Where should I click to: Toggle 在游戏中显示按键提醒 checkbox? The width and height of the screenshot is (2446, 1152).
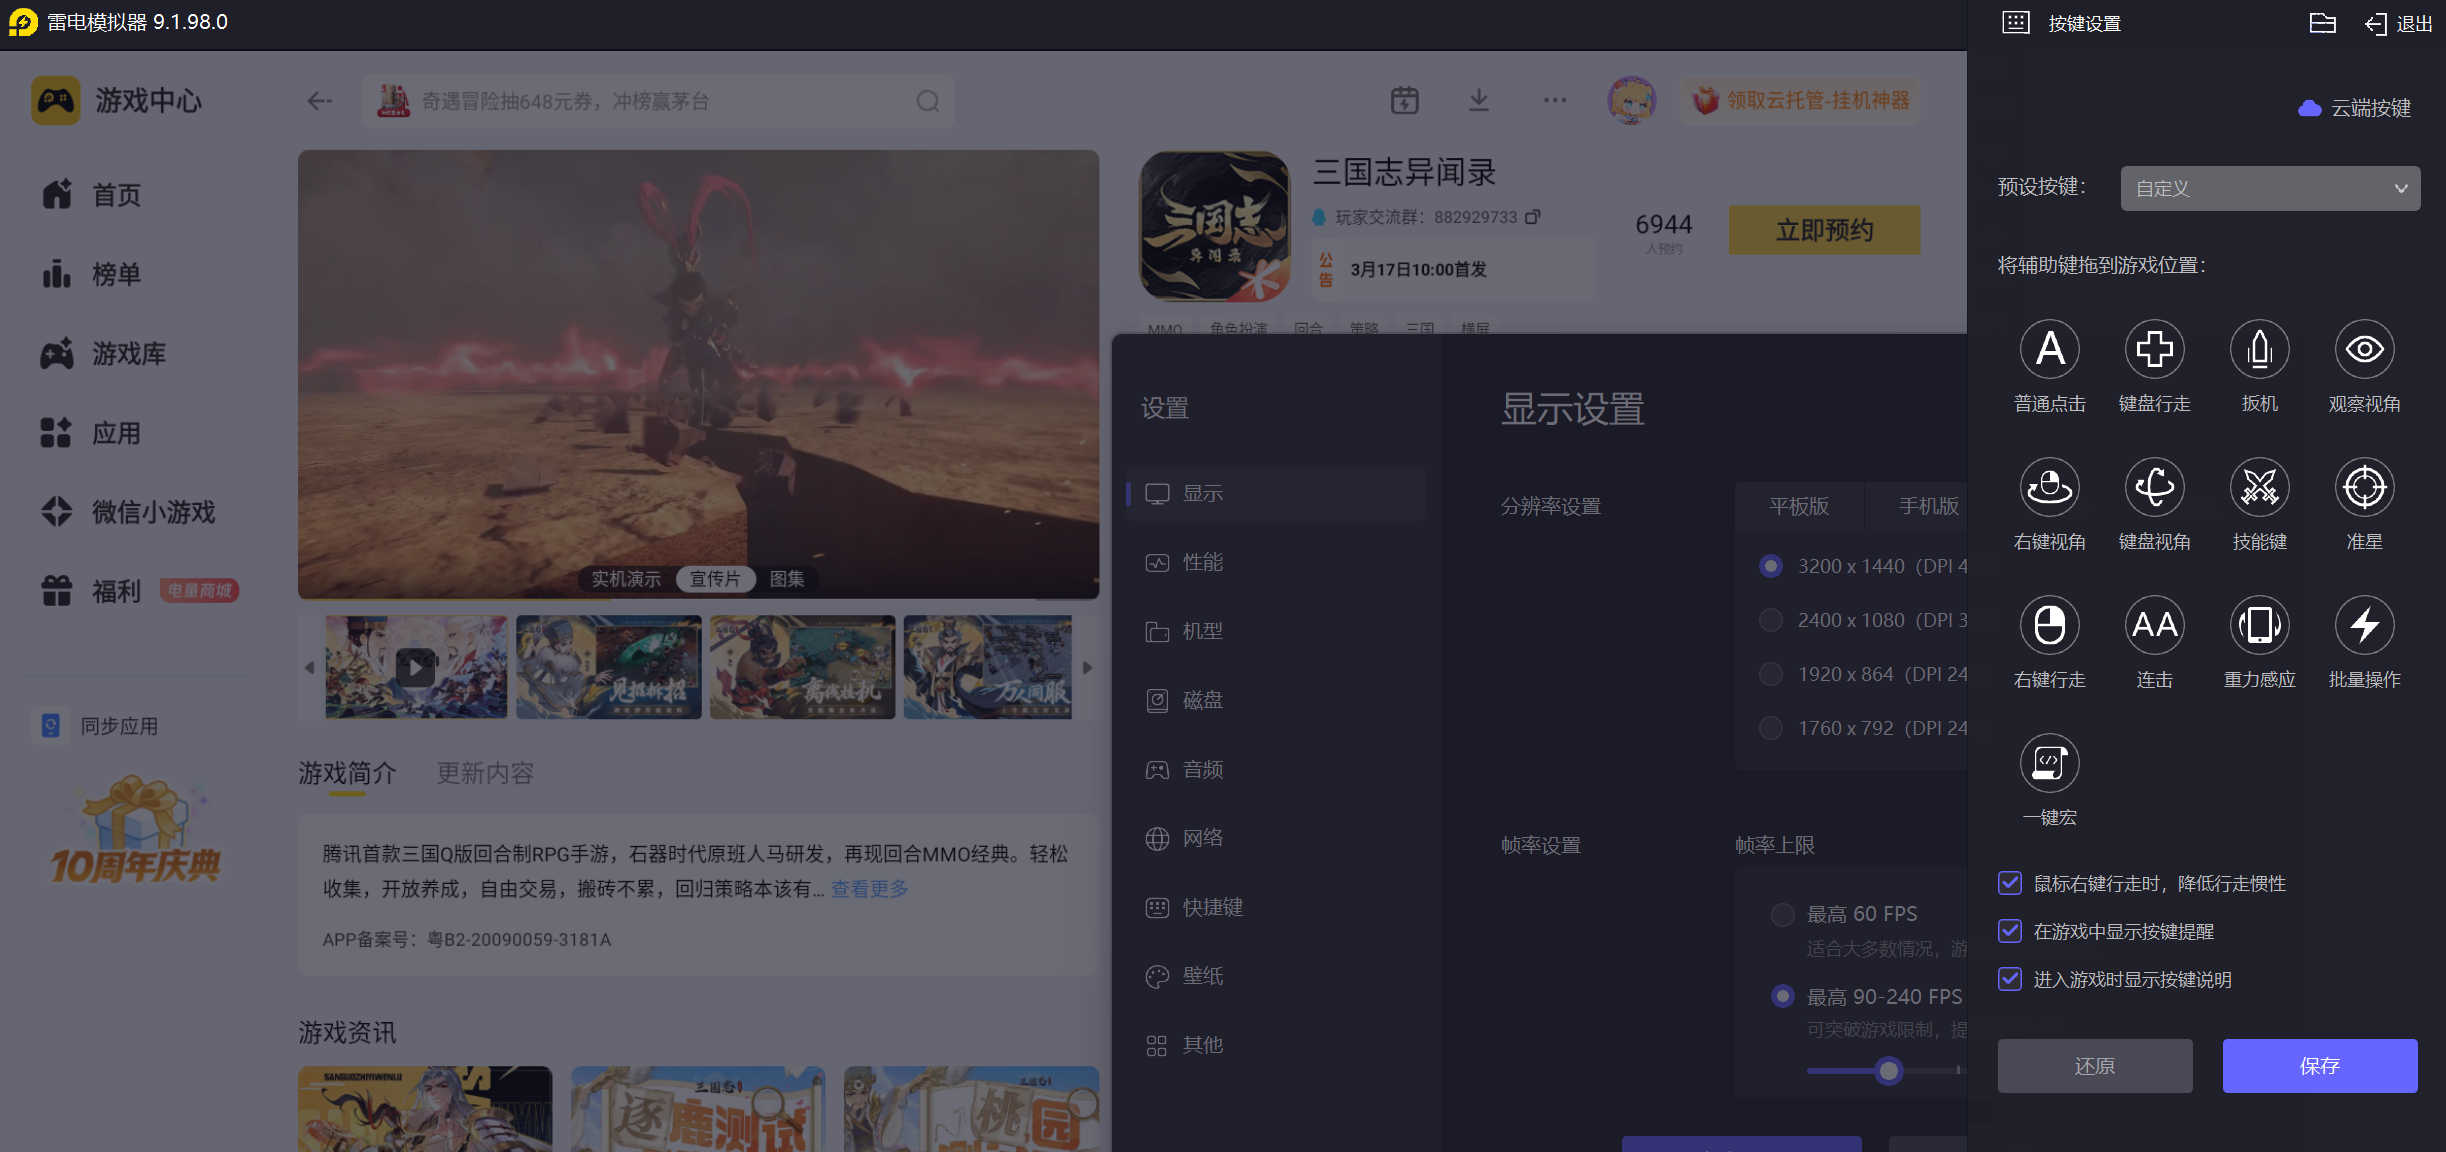[x=2010, y=931]
